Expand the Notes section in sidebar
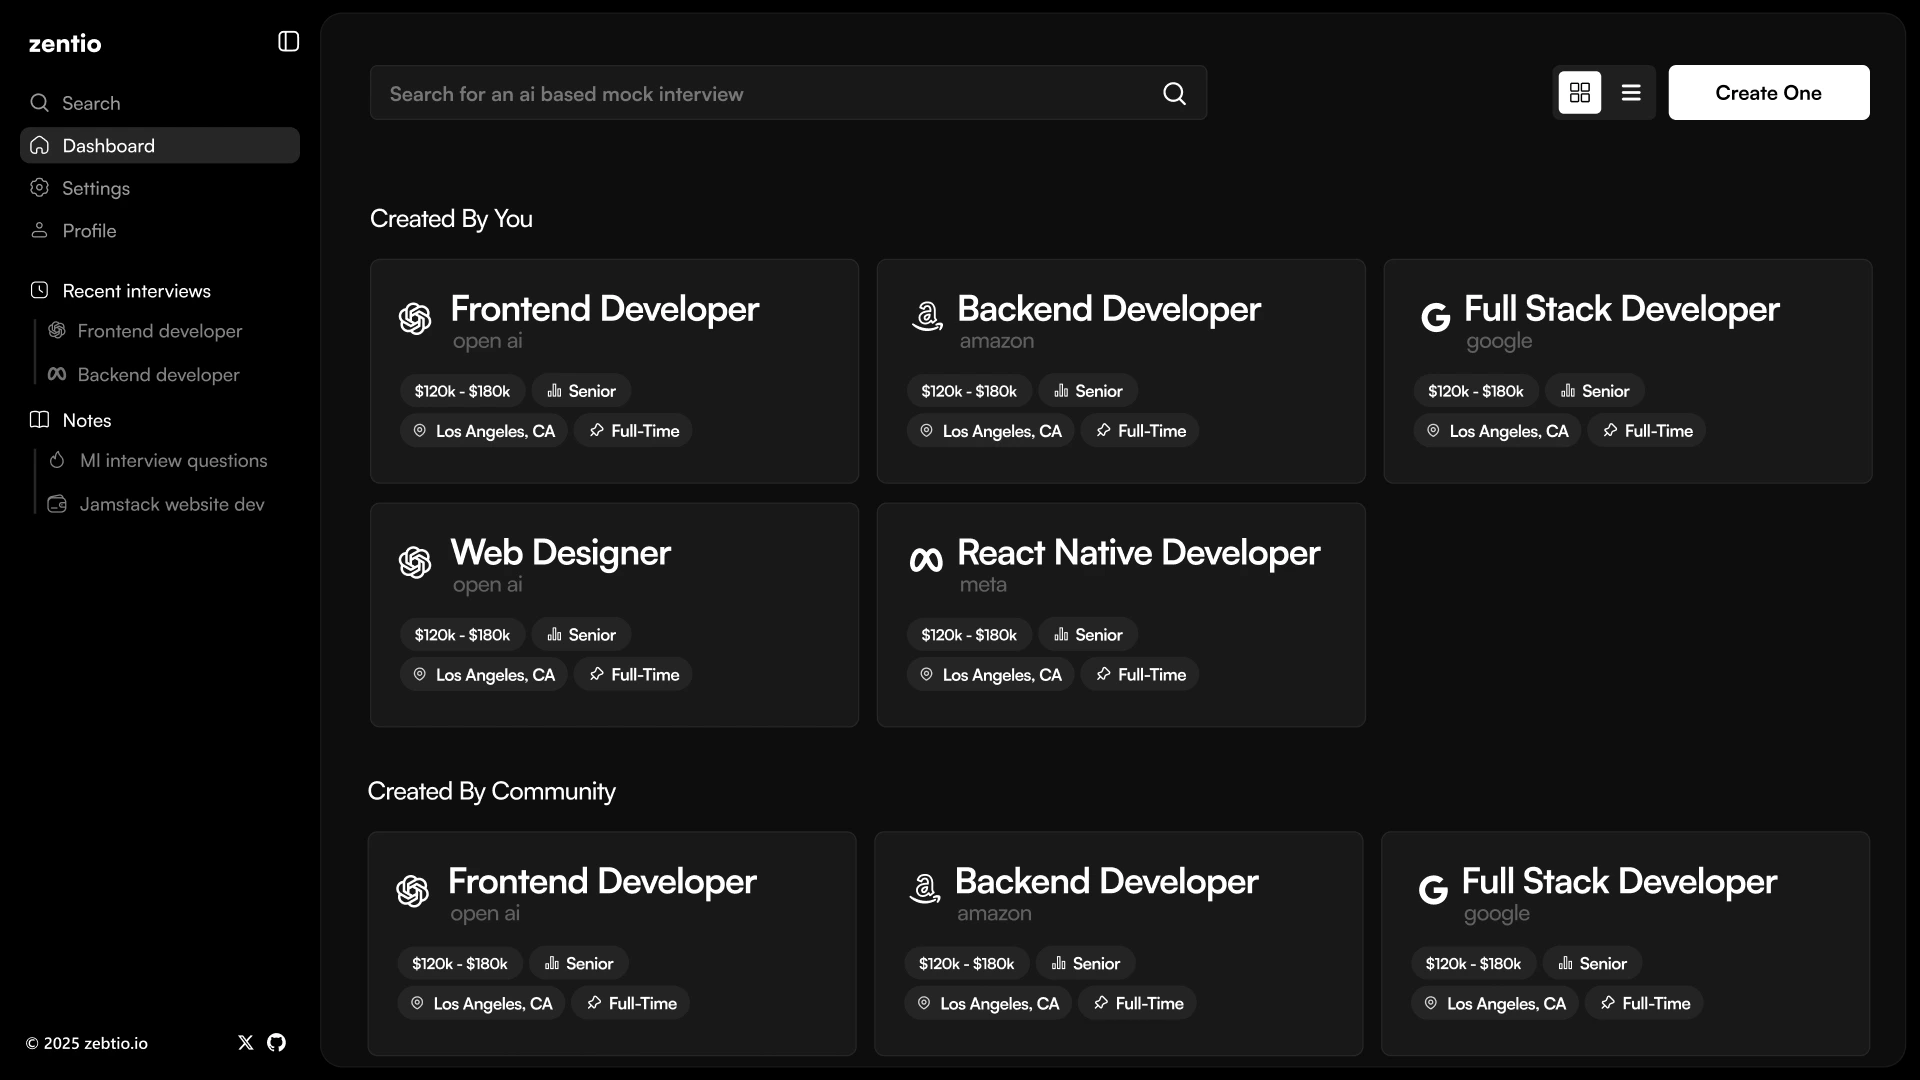 [x=87, y=420]
